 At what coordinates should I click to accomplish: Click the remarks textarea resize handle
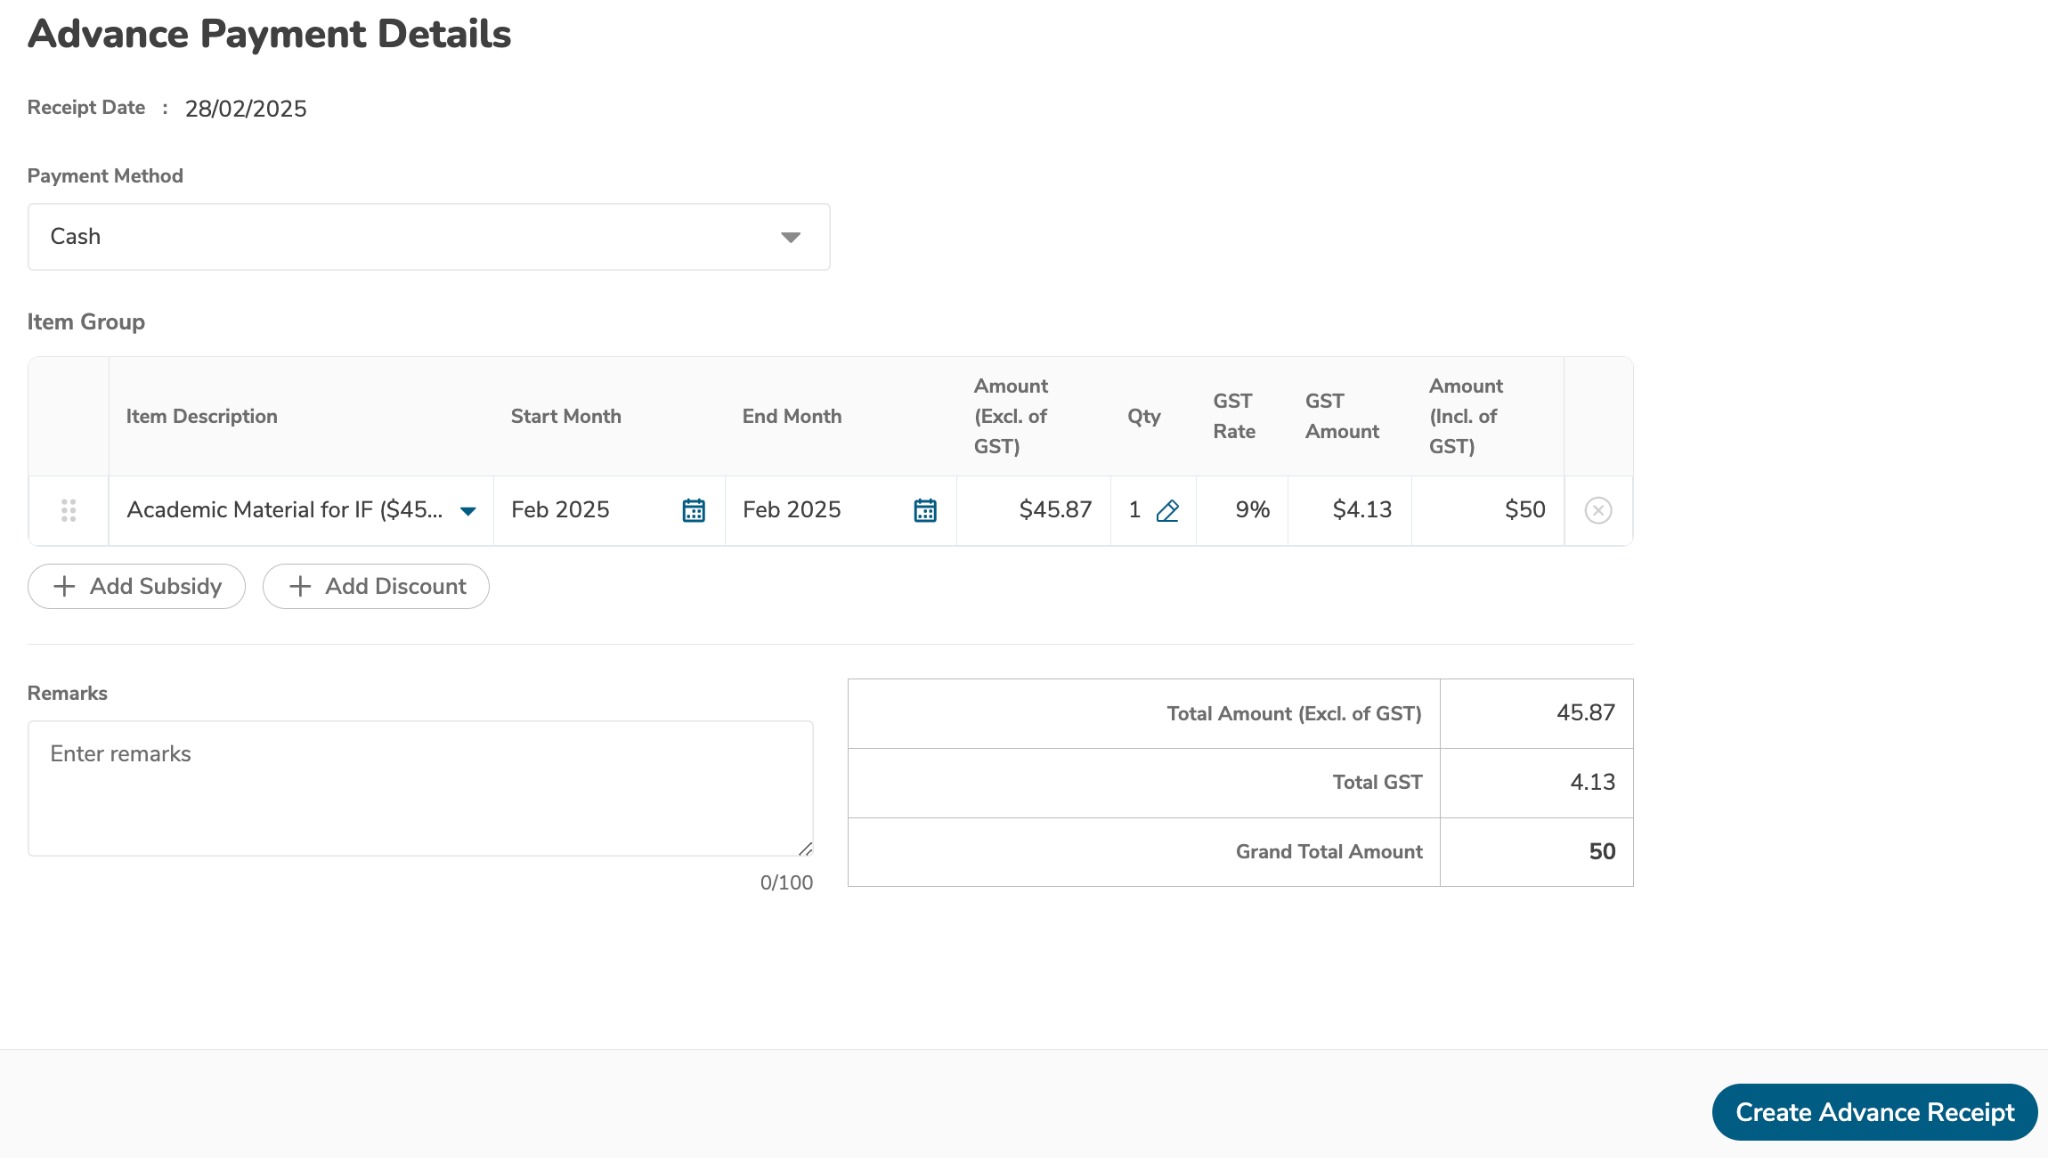click(805, 848)
